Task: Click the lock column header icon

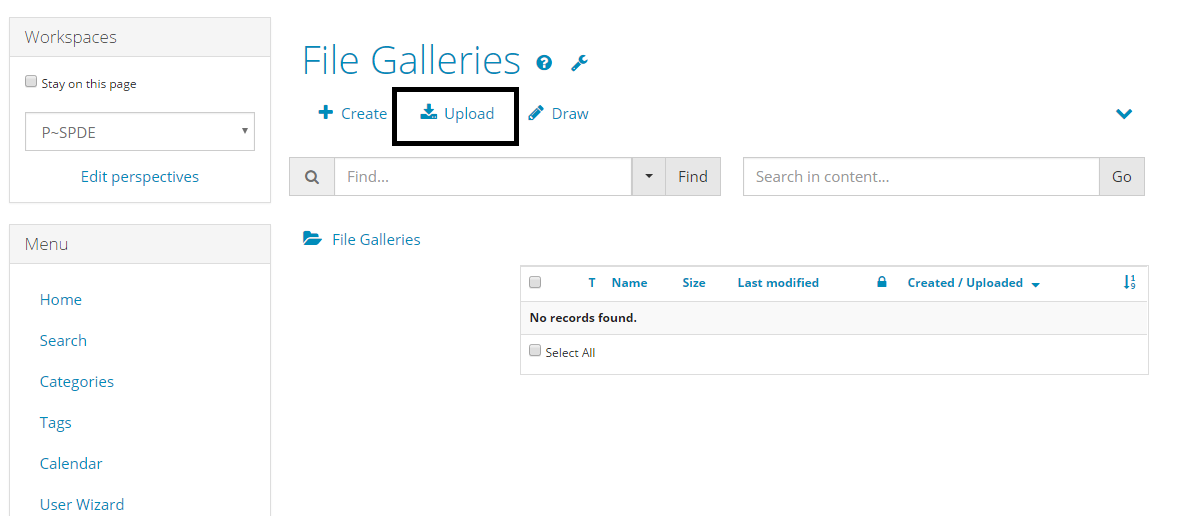Action: click(881, 283)
